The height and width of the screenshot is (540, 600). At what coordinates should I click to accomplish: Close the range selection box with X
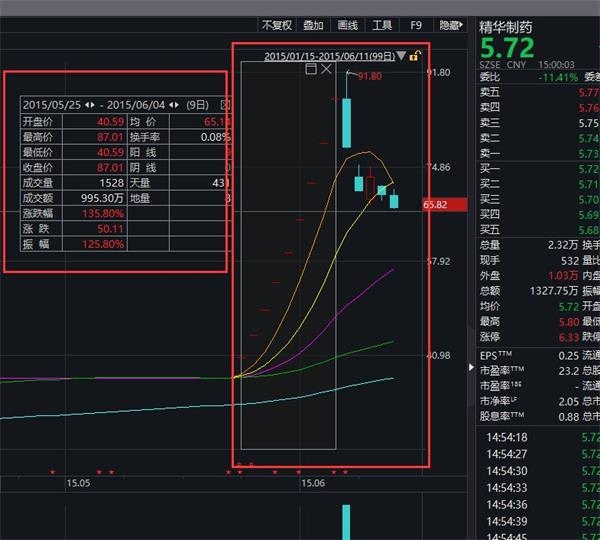click(x=327, y=70)
